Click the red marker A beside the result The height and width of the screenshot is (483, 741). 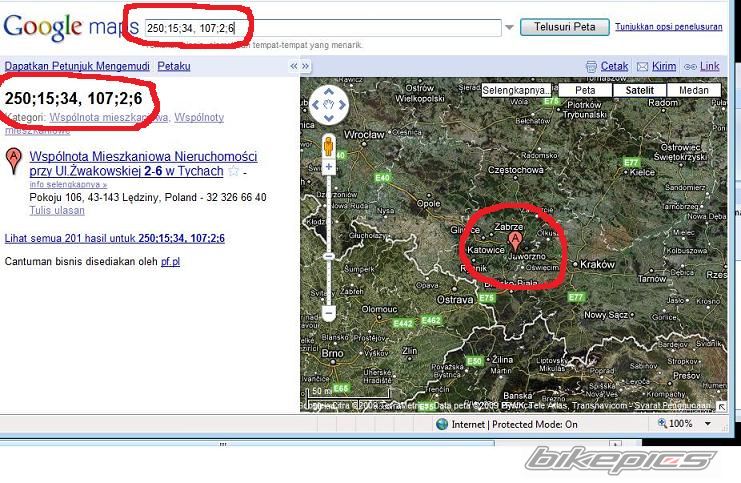(14, 160)
